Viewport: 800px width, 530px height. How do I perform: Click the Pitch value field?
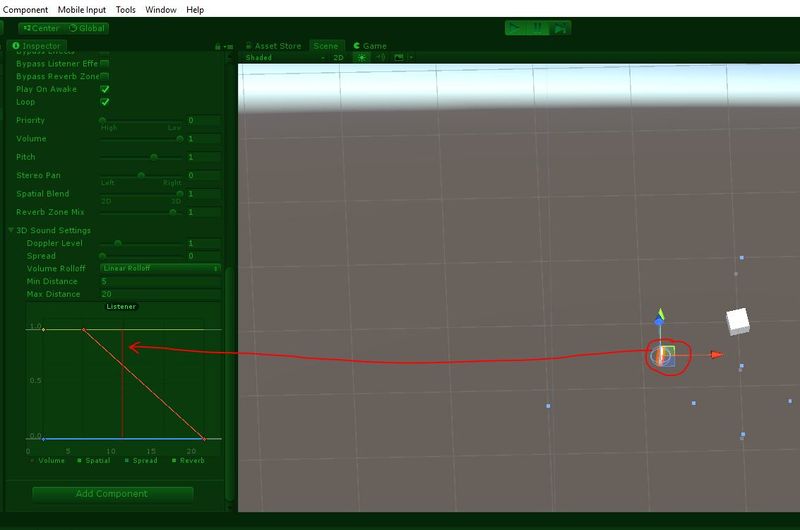[204, 157]
